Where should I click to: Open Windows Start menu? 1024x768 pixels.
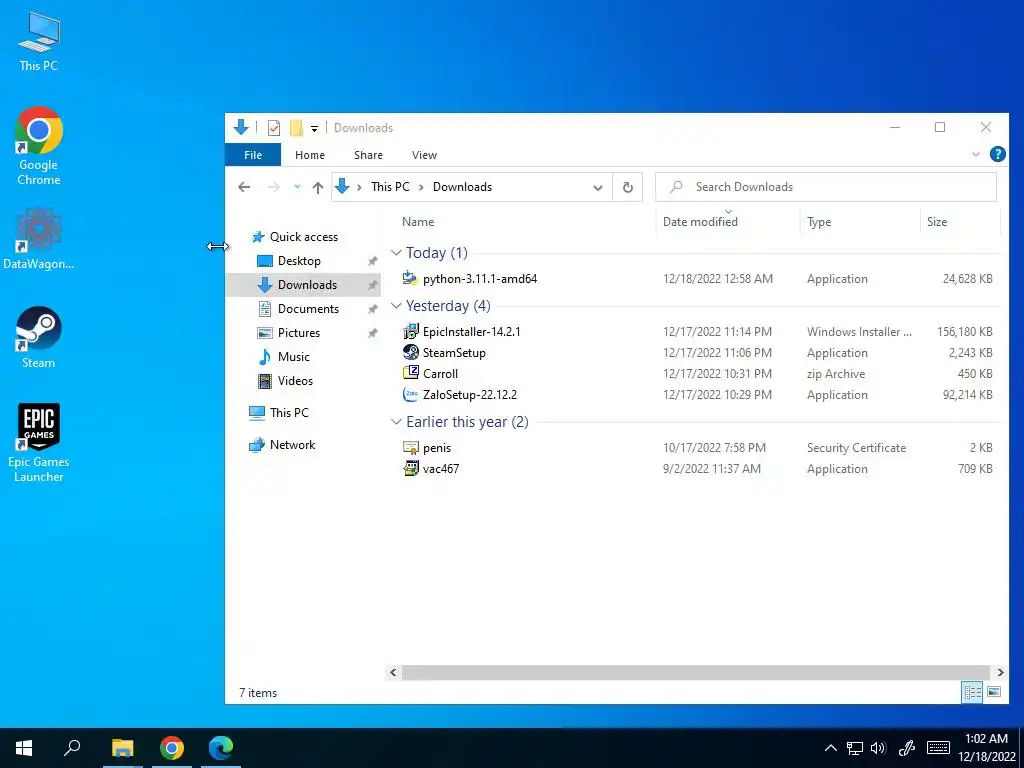24,748
